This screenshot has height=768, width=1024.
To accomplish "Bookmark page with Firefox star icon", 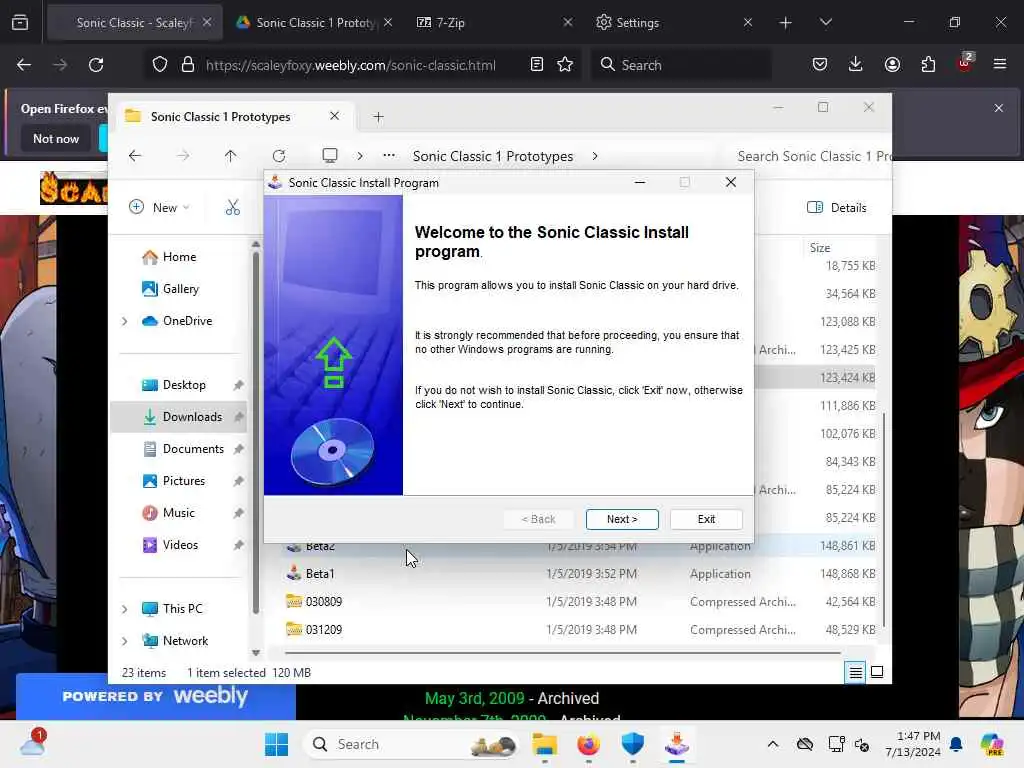I will [565, 65].
